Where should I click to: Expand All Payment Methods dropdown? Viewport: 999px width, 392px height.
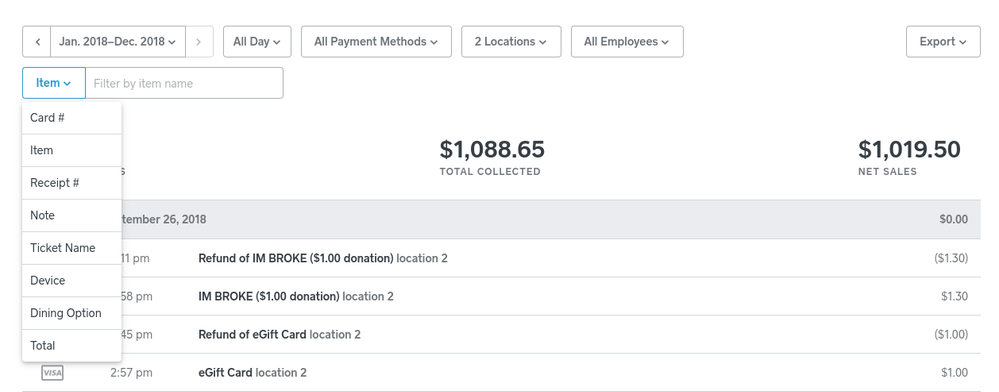(376, 41)
